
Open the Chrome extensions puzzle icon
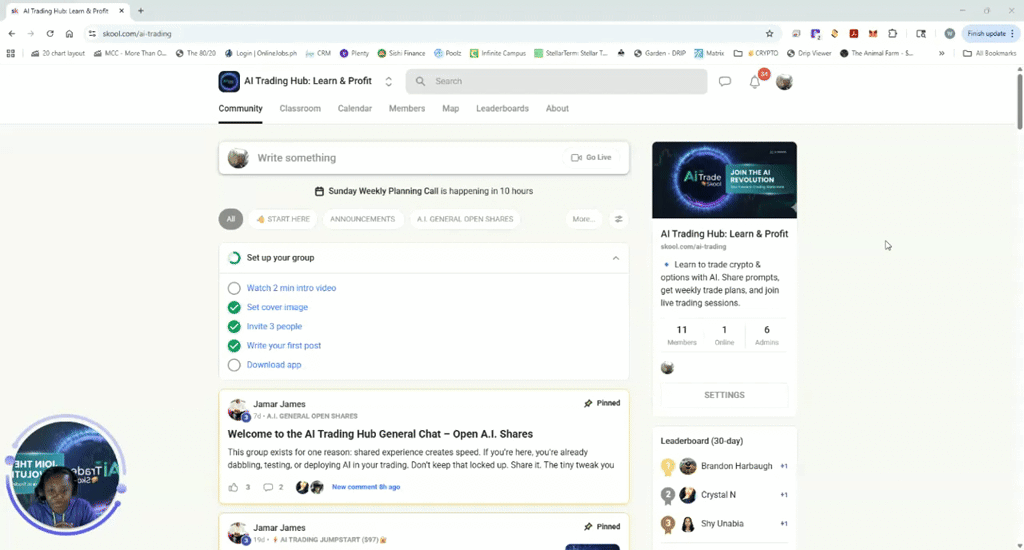(x=893, y=33)
